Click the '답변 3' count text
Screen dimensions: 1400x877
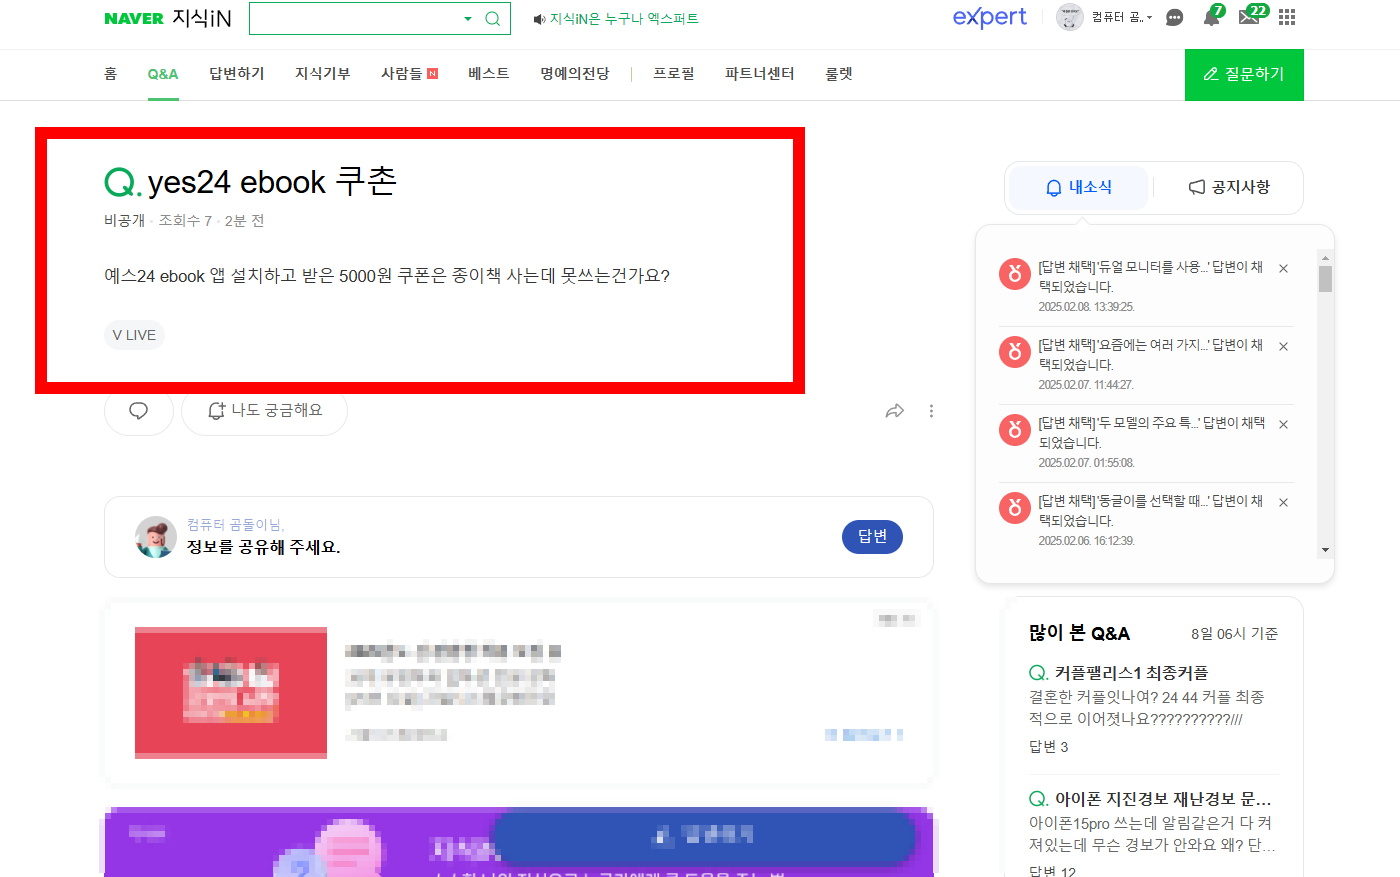(1048, 747)
